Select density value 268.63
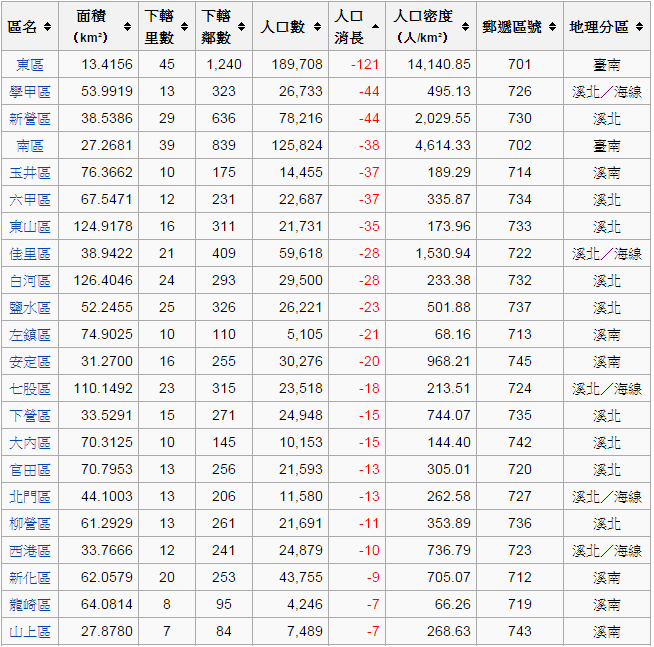The height and width of the screenshot is (647, 654). click(449, 631)
